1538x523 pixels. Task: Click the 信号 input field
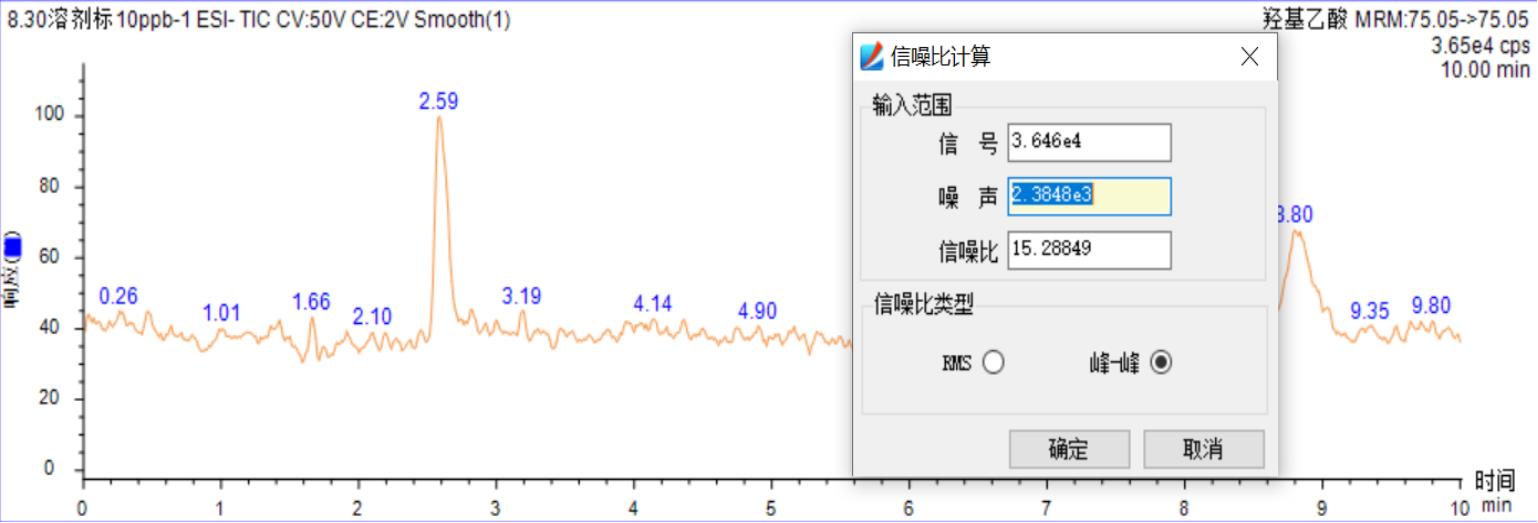coord(1089,142)
